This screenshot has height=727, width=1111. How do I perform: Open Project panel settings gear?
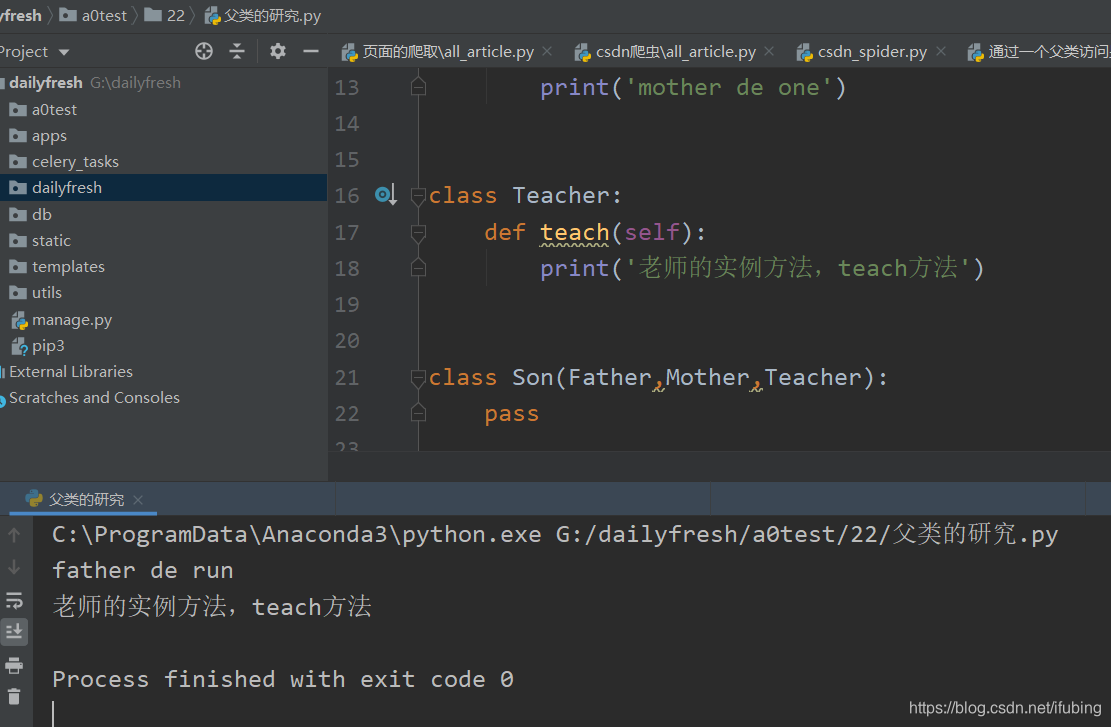278,51
